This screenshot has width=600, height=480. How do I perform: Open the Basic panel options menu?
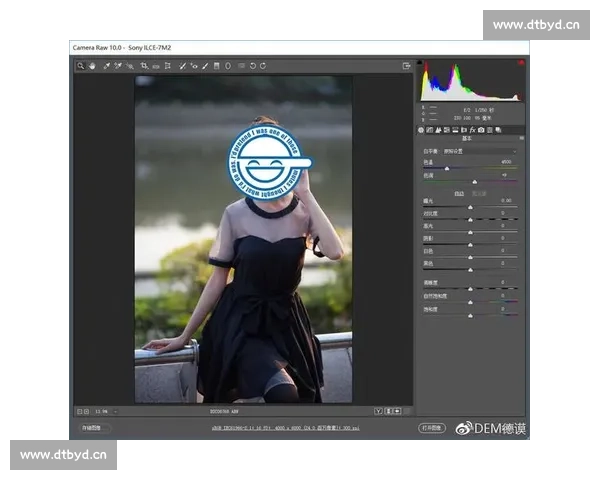(x=522, y=139)
